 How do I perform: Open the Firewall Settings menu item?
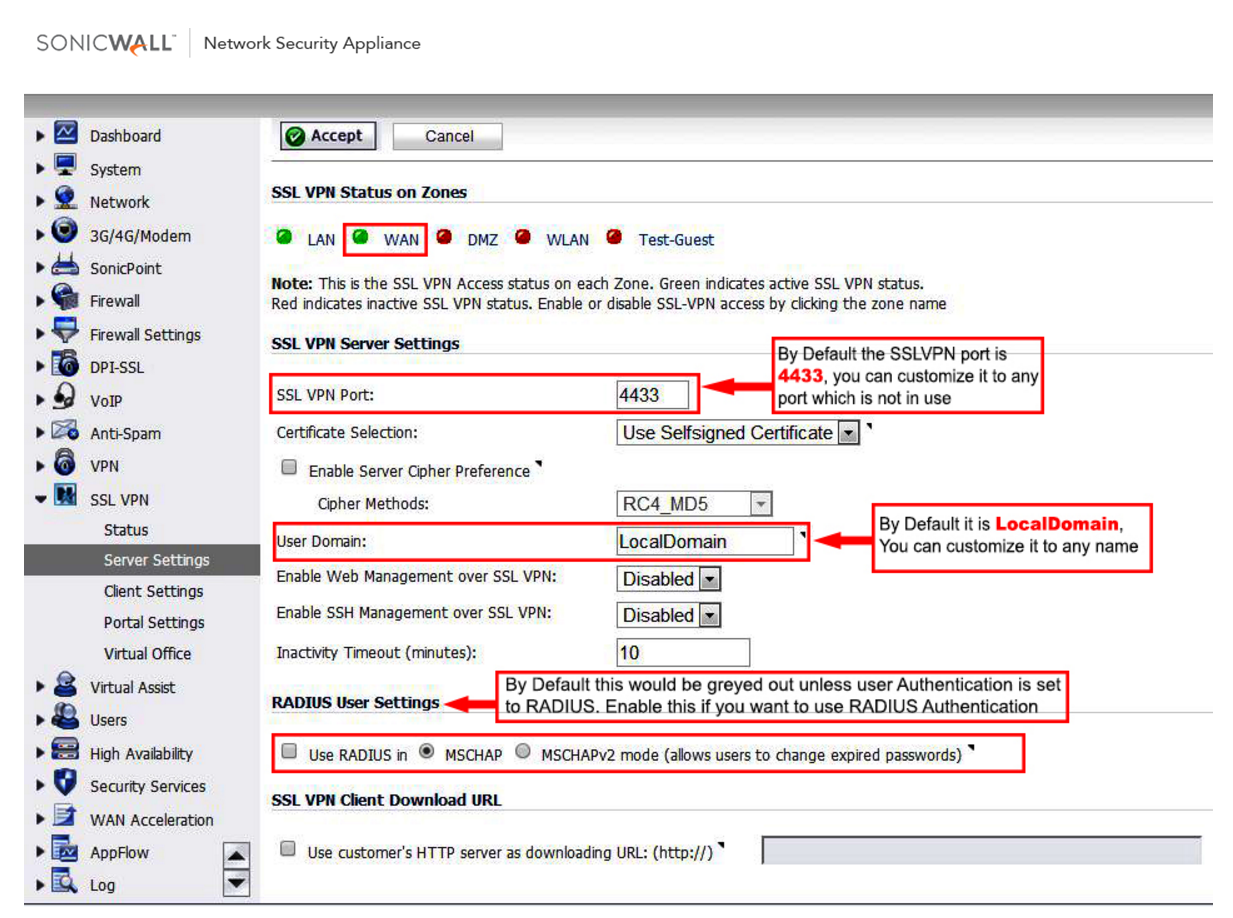pyautogui.click(x=145, y=335)
